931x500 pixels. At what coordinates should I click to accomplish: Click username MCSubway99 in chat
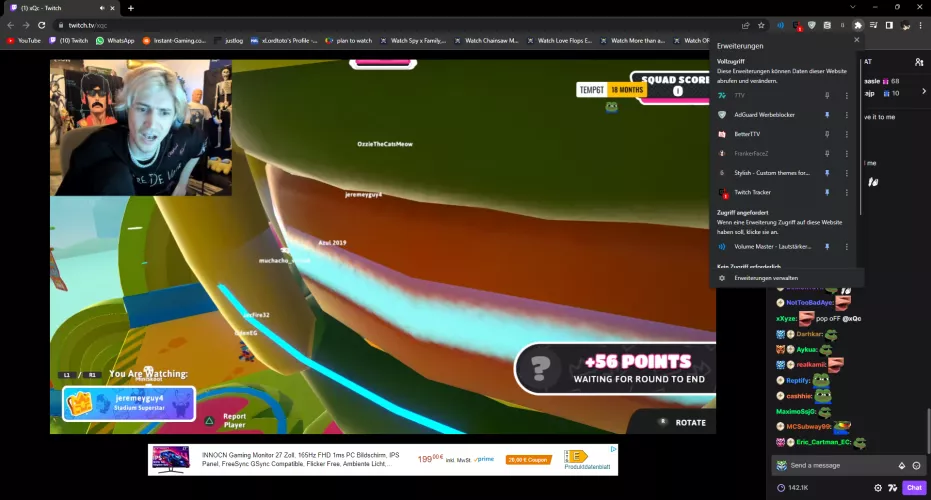[x=808, y=427]
